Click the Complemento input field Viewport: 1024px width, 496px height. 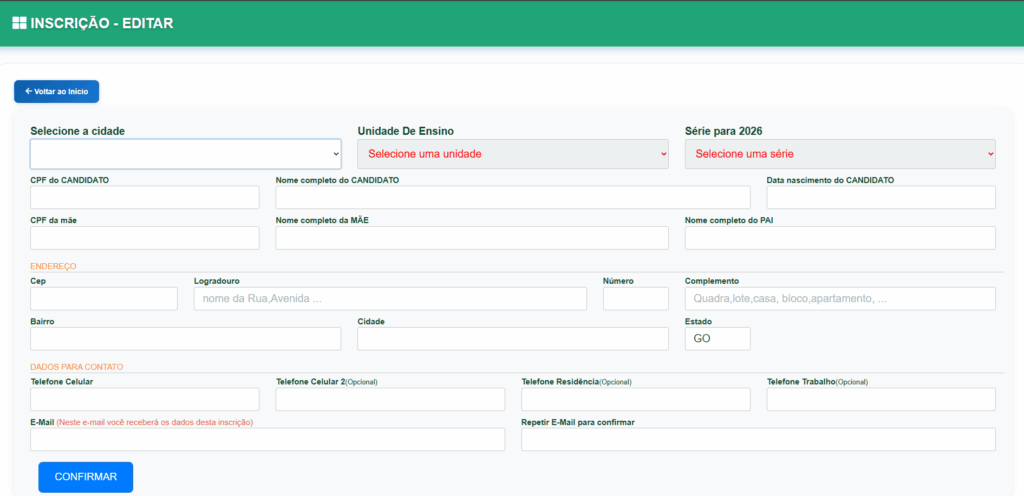click(840, 299)
